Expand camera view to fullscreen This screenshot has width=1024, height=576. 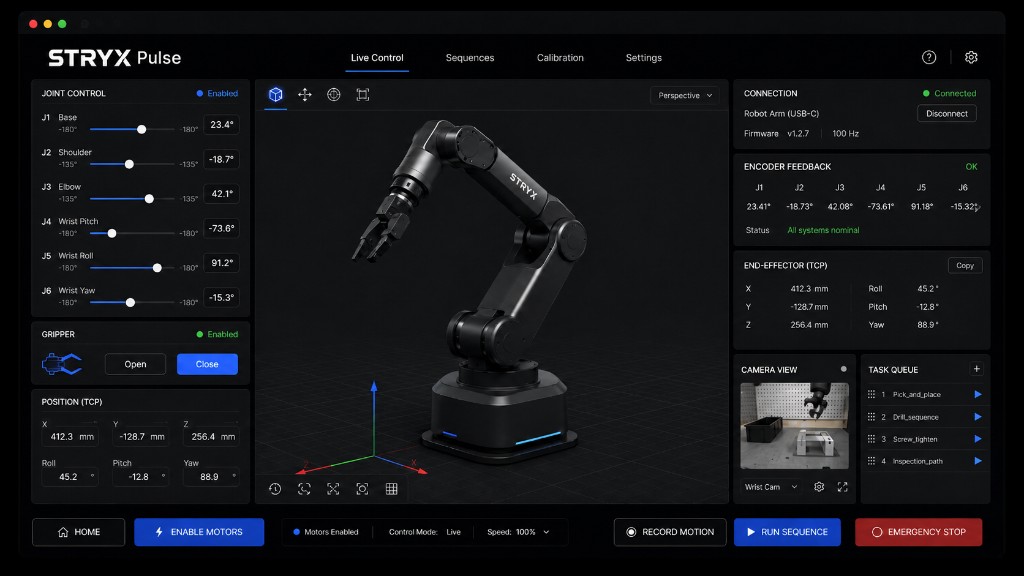tap(842, 487)
